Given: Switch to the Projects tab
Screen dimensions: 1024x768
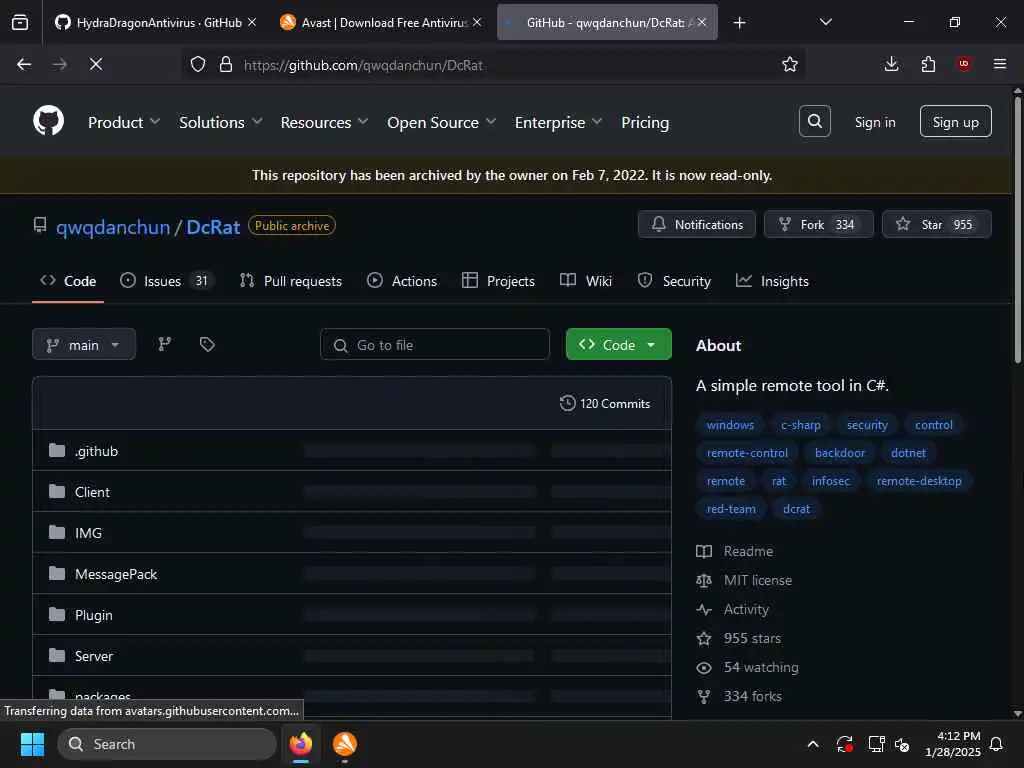Looking at the screenshot, I should (498, 281).
